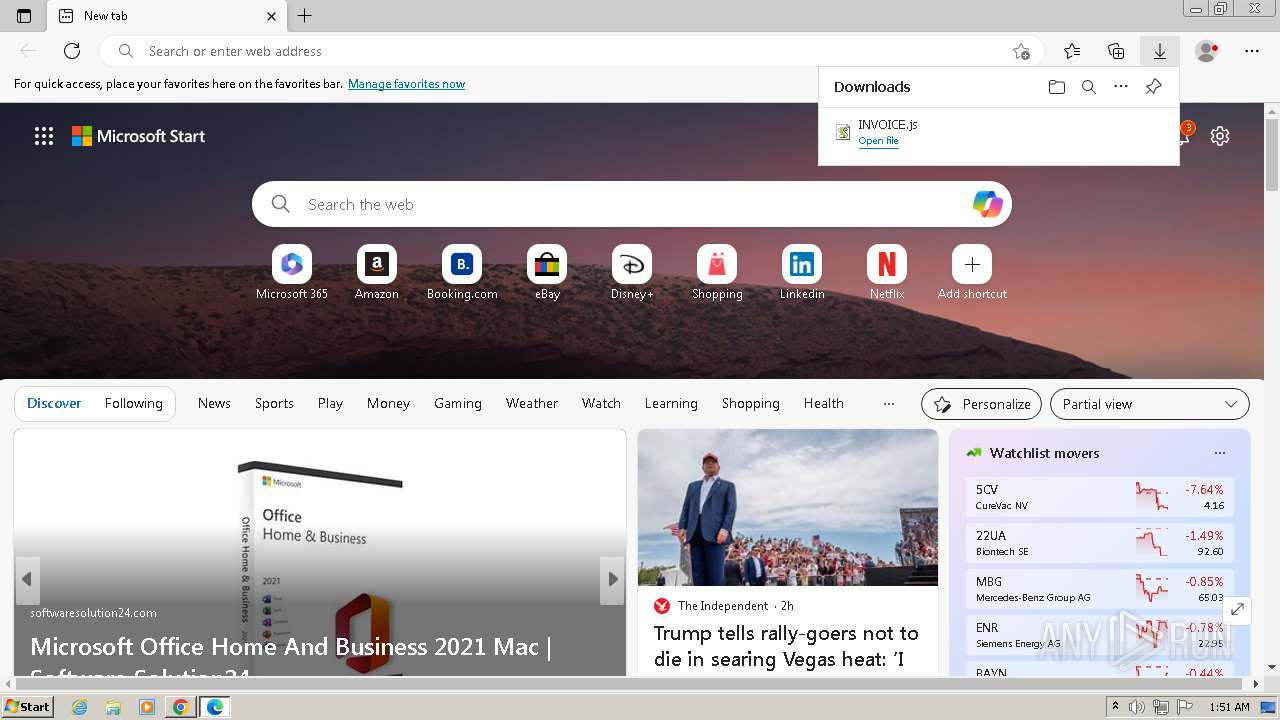Image resolution: width=1280 pixels, height=720 pixels.
Task: Open Chrome from the taskbar
Action: (x=180, y=707)
